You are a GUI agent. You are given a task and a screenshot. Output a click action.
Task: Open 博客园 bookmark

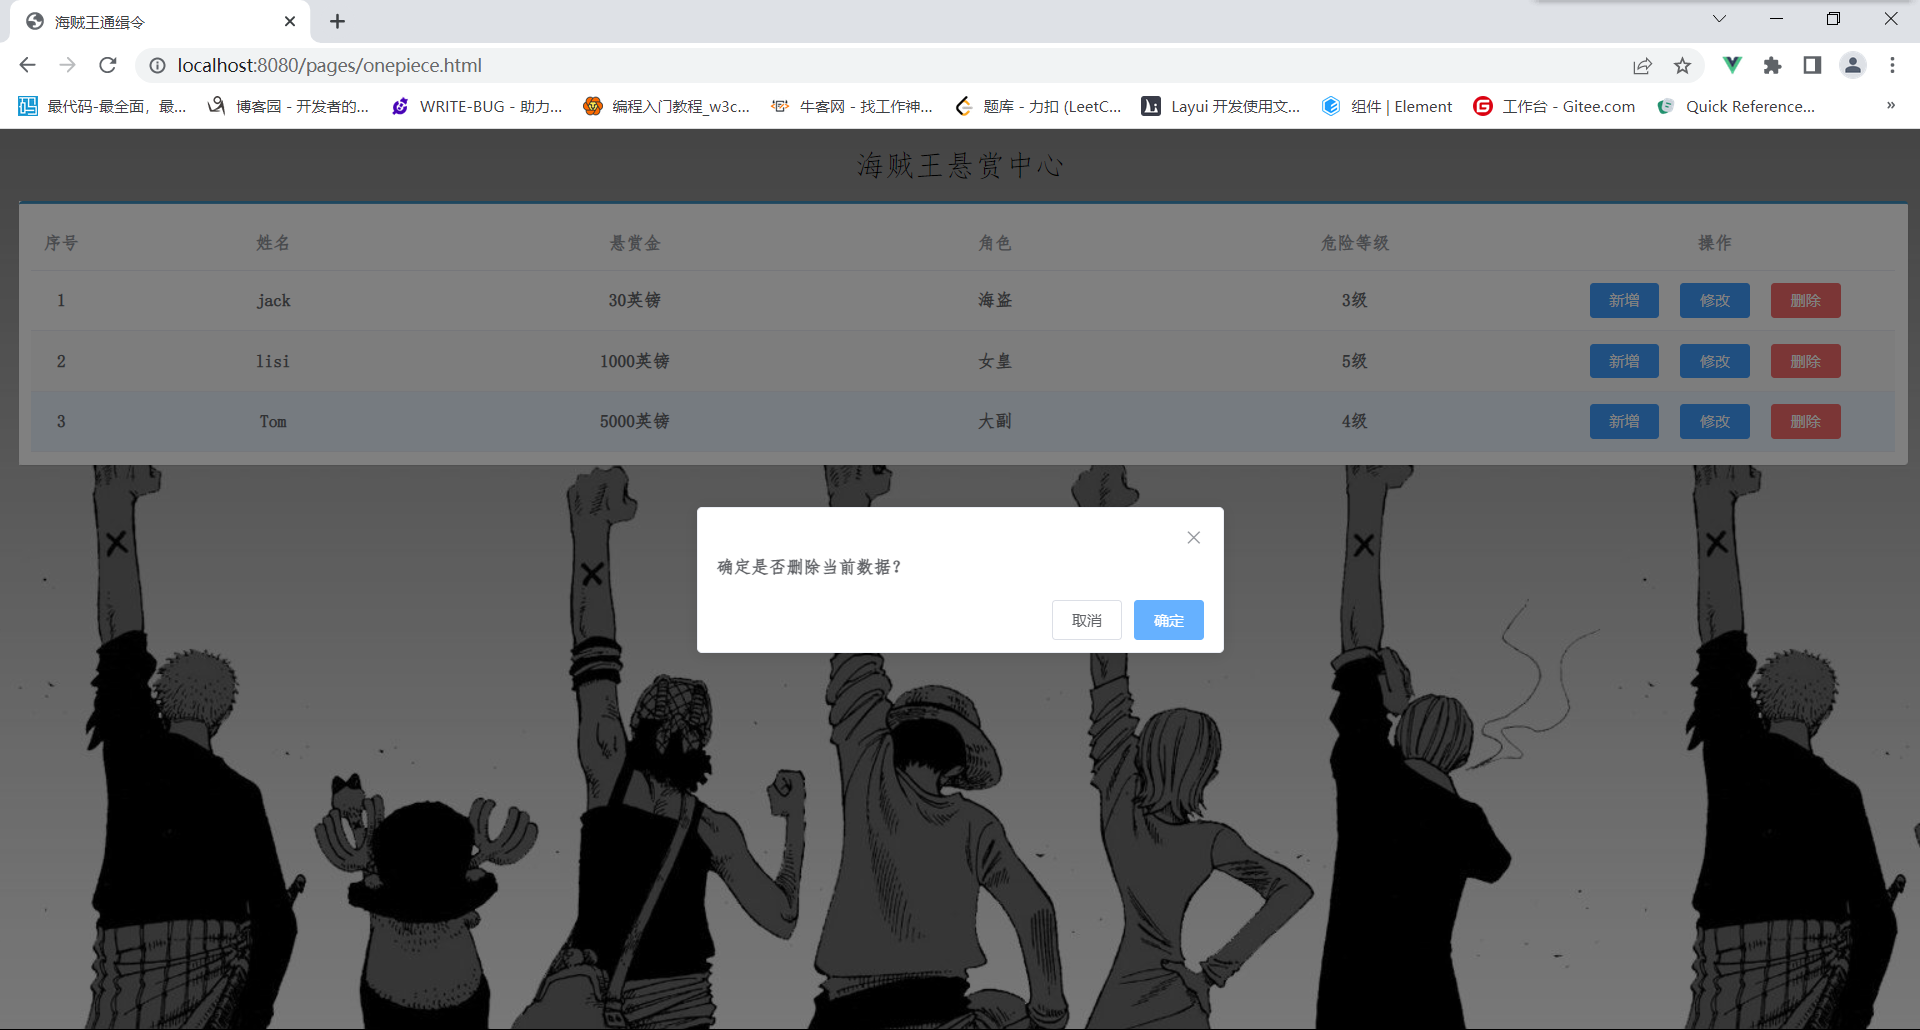(288, 106)
